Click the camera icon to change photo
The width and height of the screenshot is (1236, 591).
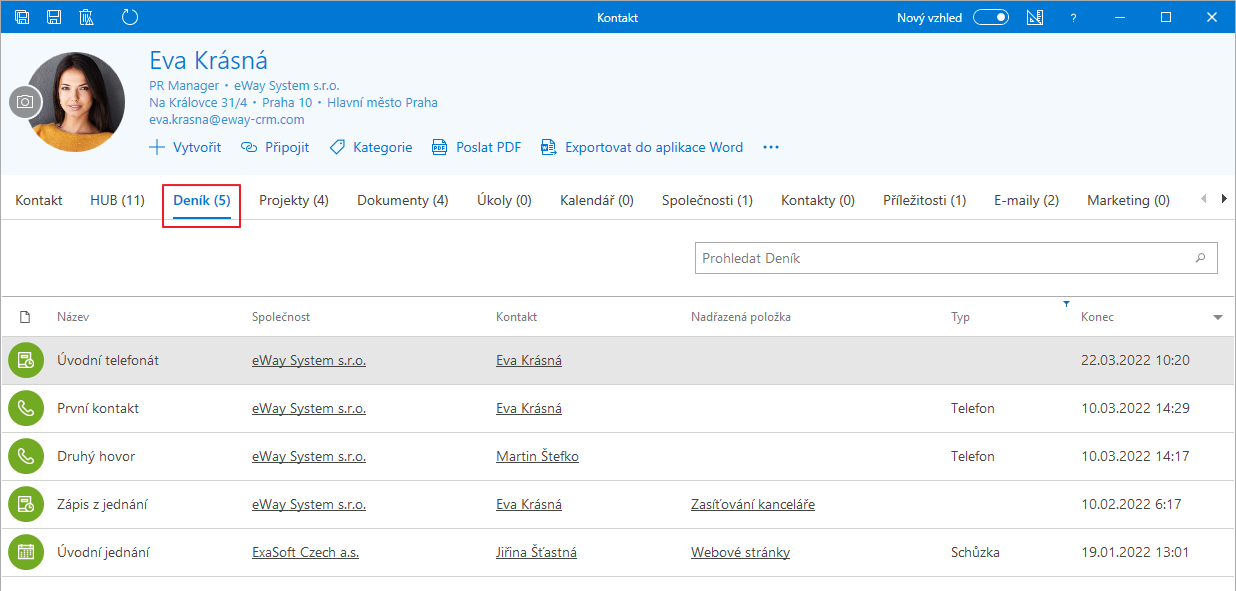pos(26,102)
